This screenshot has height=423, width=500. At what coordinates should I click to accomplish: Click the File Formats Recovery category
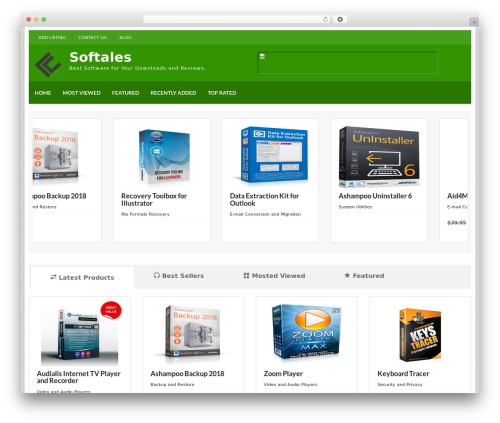[x=145, y=214]
